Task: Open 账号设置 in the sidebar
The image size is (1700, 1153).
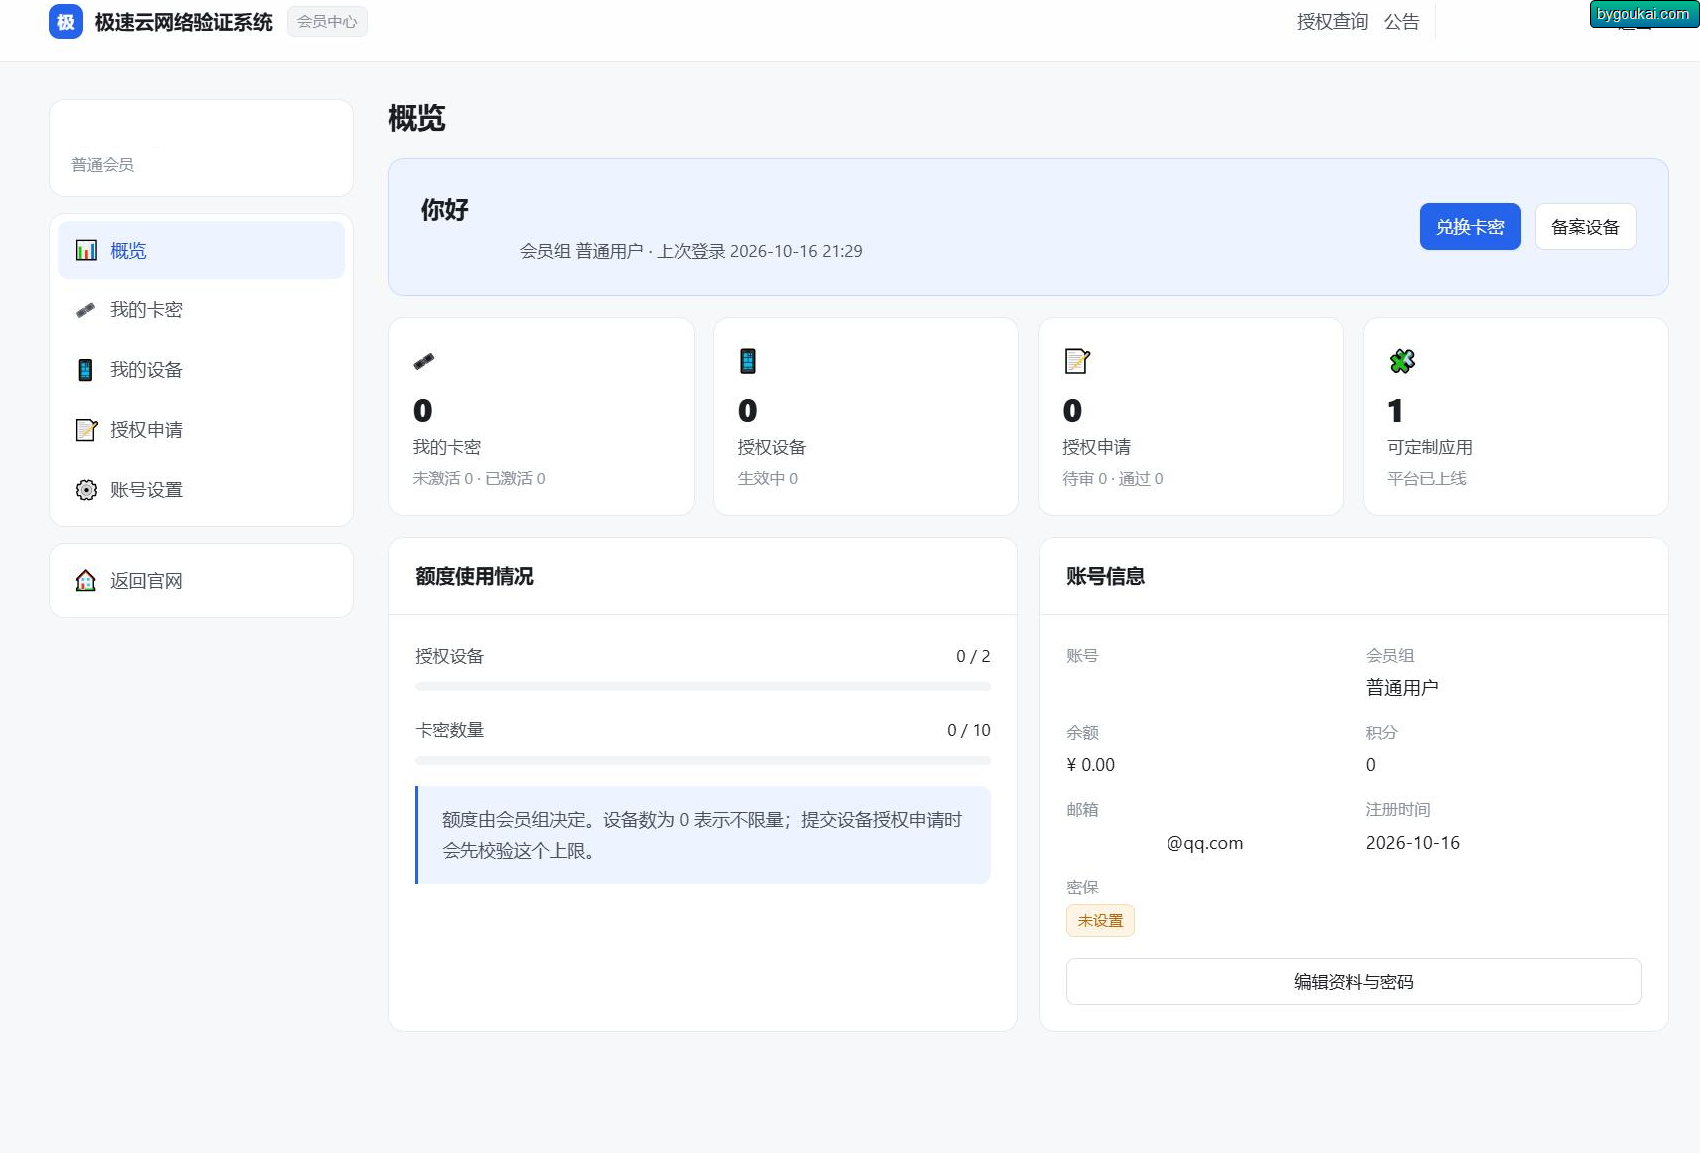Action: 201,490
